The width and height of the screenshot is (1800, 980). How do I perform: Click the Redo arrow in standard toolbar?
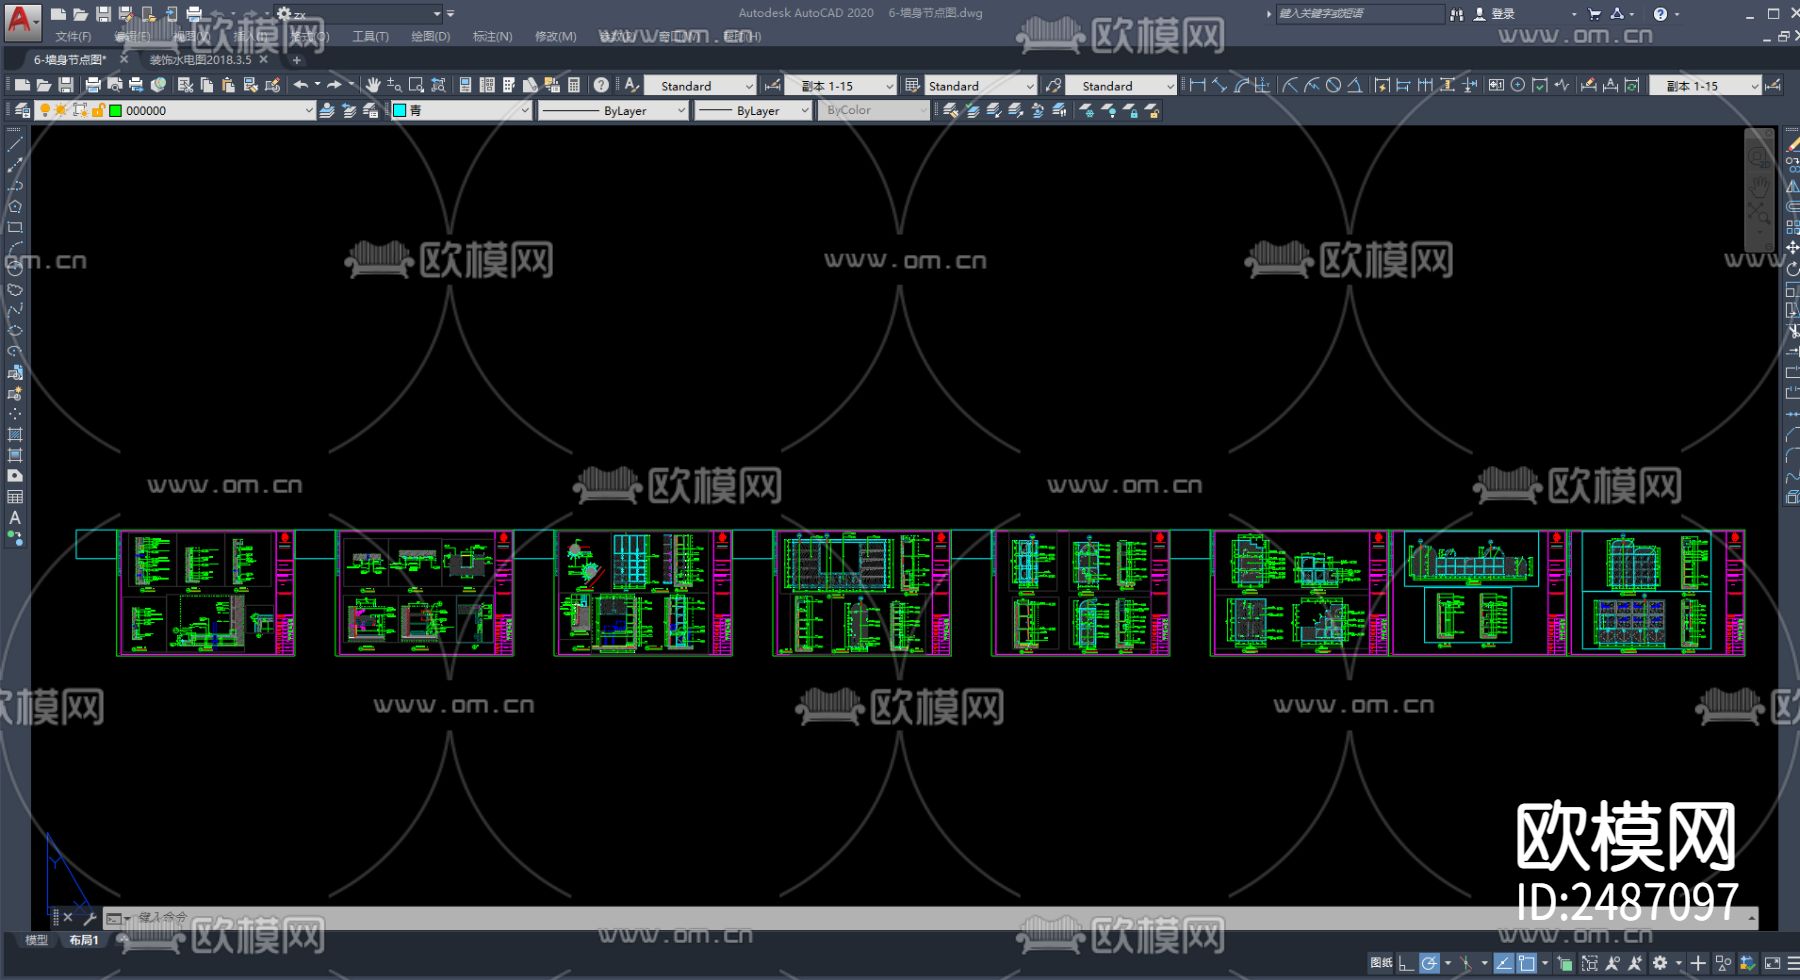(x=334, y=86)
